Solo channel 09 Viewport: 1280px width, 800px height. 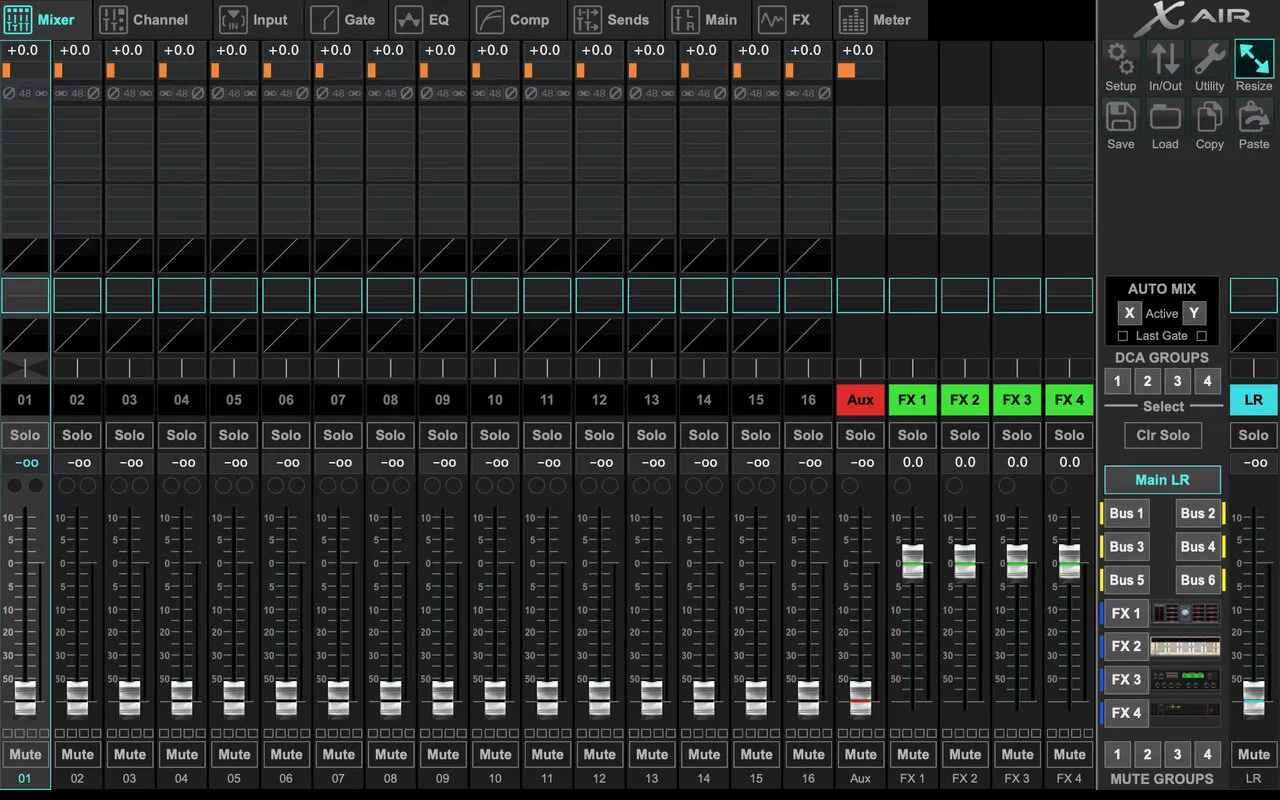click(x=443, y=435)
